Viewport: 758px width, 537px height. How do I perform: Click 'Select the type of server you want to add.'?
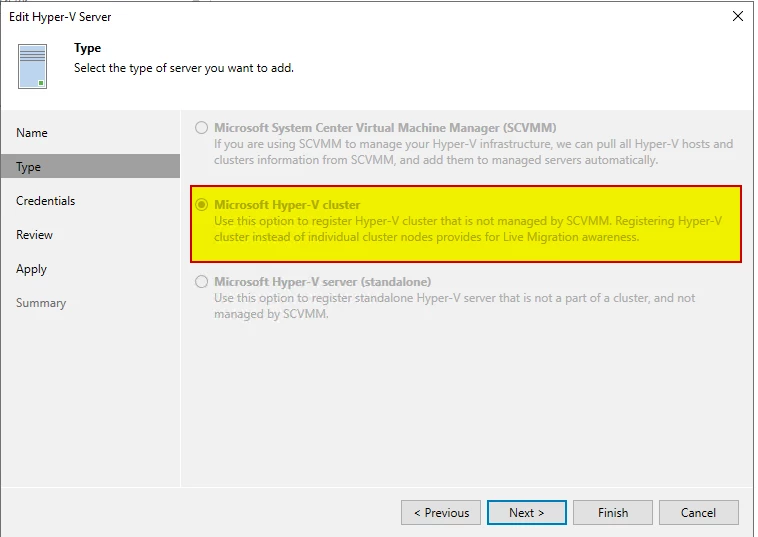tap(184, 68)
